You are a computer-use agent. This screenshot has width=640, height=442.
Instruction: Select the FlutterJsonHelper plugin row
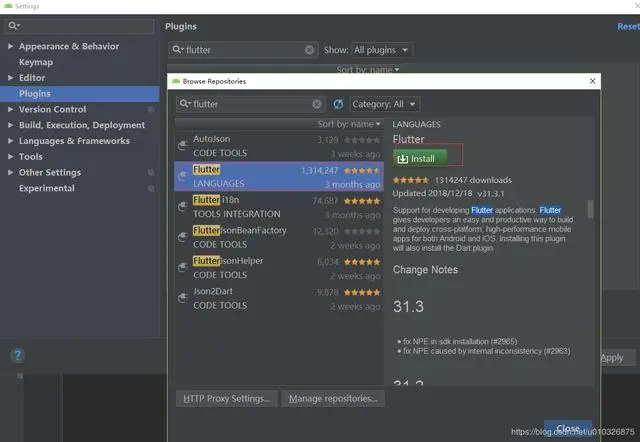[279, 268]
